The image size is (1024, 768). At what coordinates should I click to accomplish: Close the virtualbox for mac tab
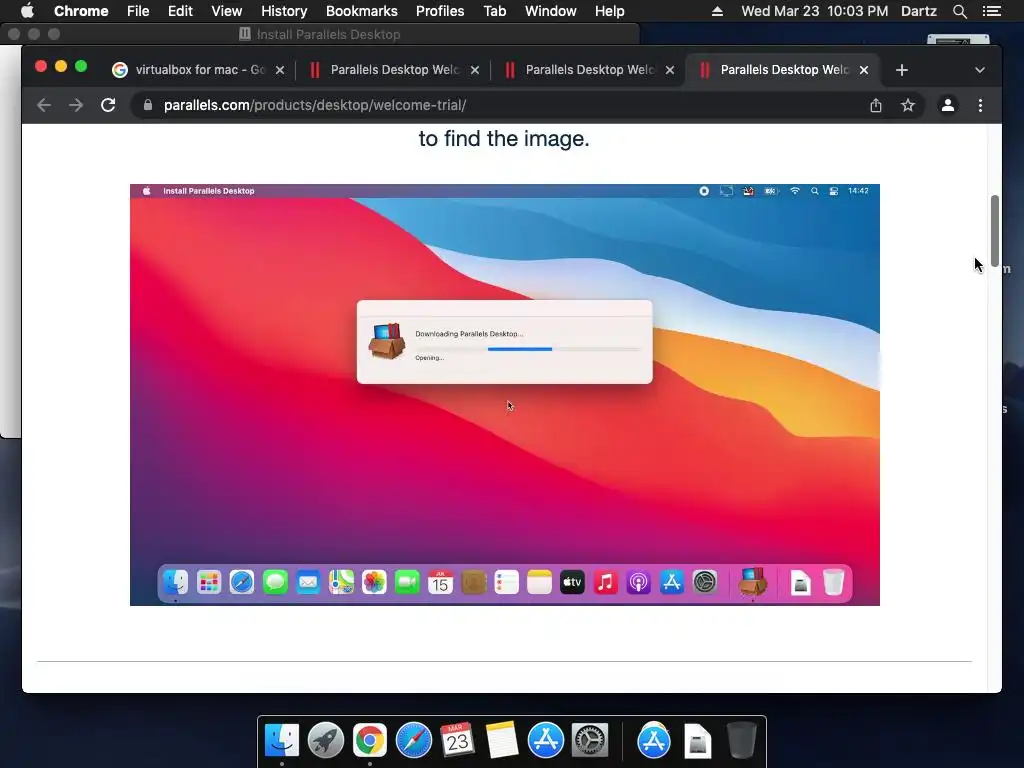coord(280,70)
